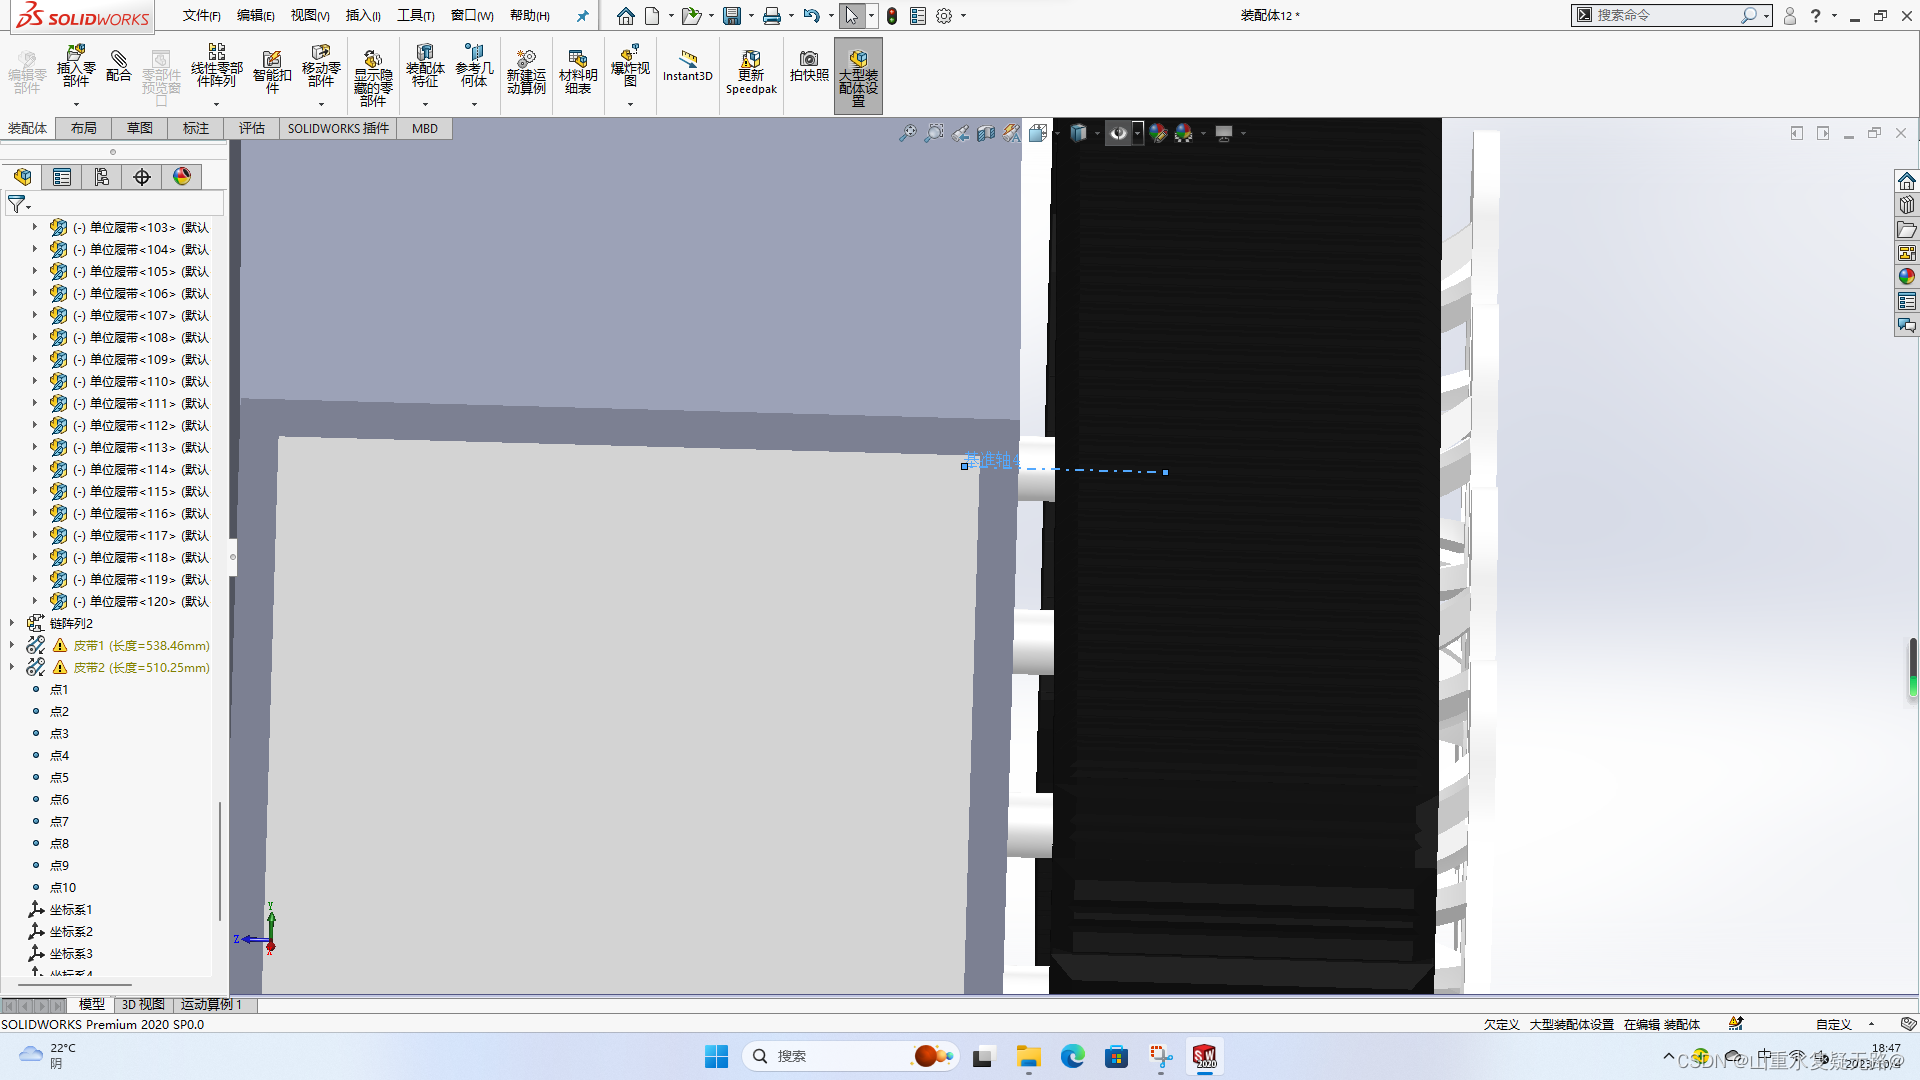Open SOLIDWORKS Resources home icon in task pane
This screenshot has width=1920, height=1080.
pyautogui.click(x=1907, y=181)
